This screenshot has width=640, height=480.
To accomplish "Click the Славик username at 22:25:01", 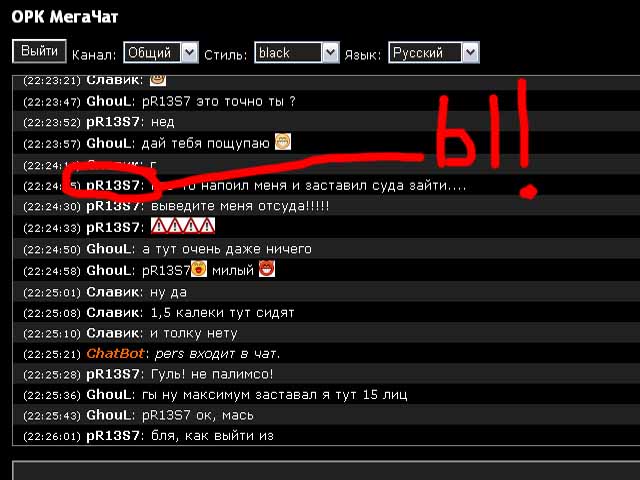I will [x=113, y=292].
